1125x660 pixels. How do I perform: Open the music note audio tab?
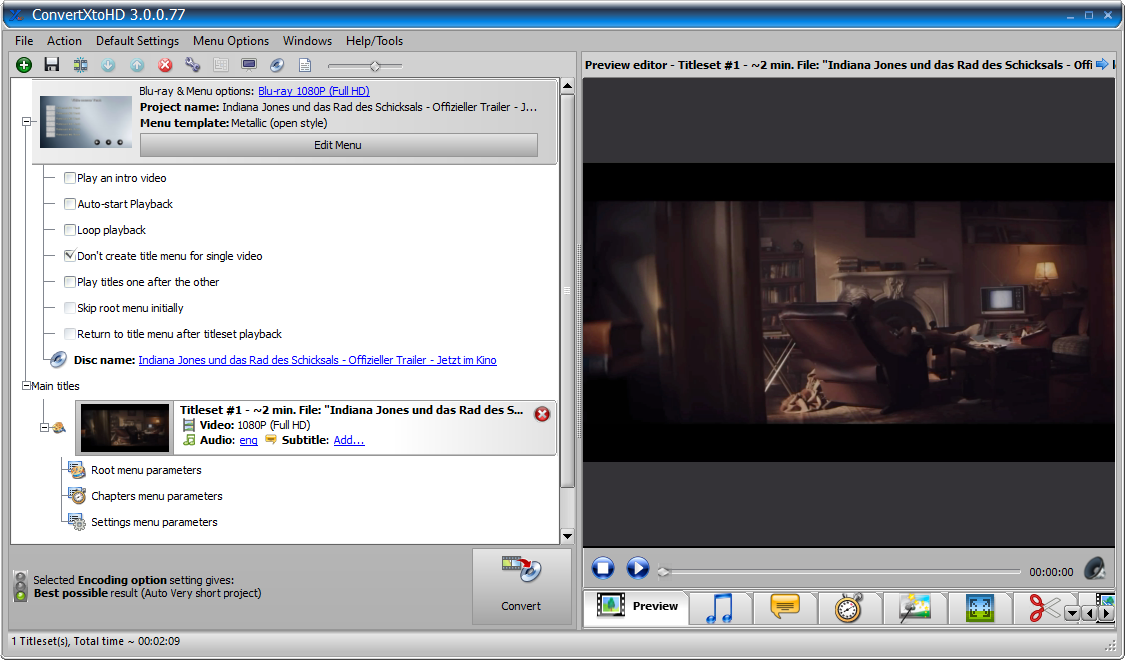[720, 608]
